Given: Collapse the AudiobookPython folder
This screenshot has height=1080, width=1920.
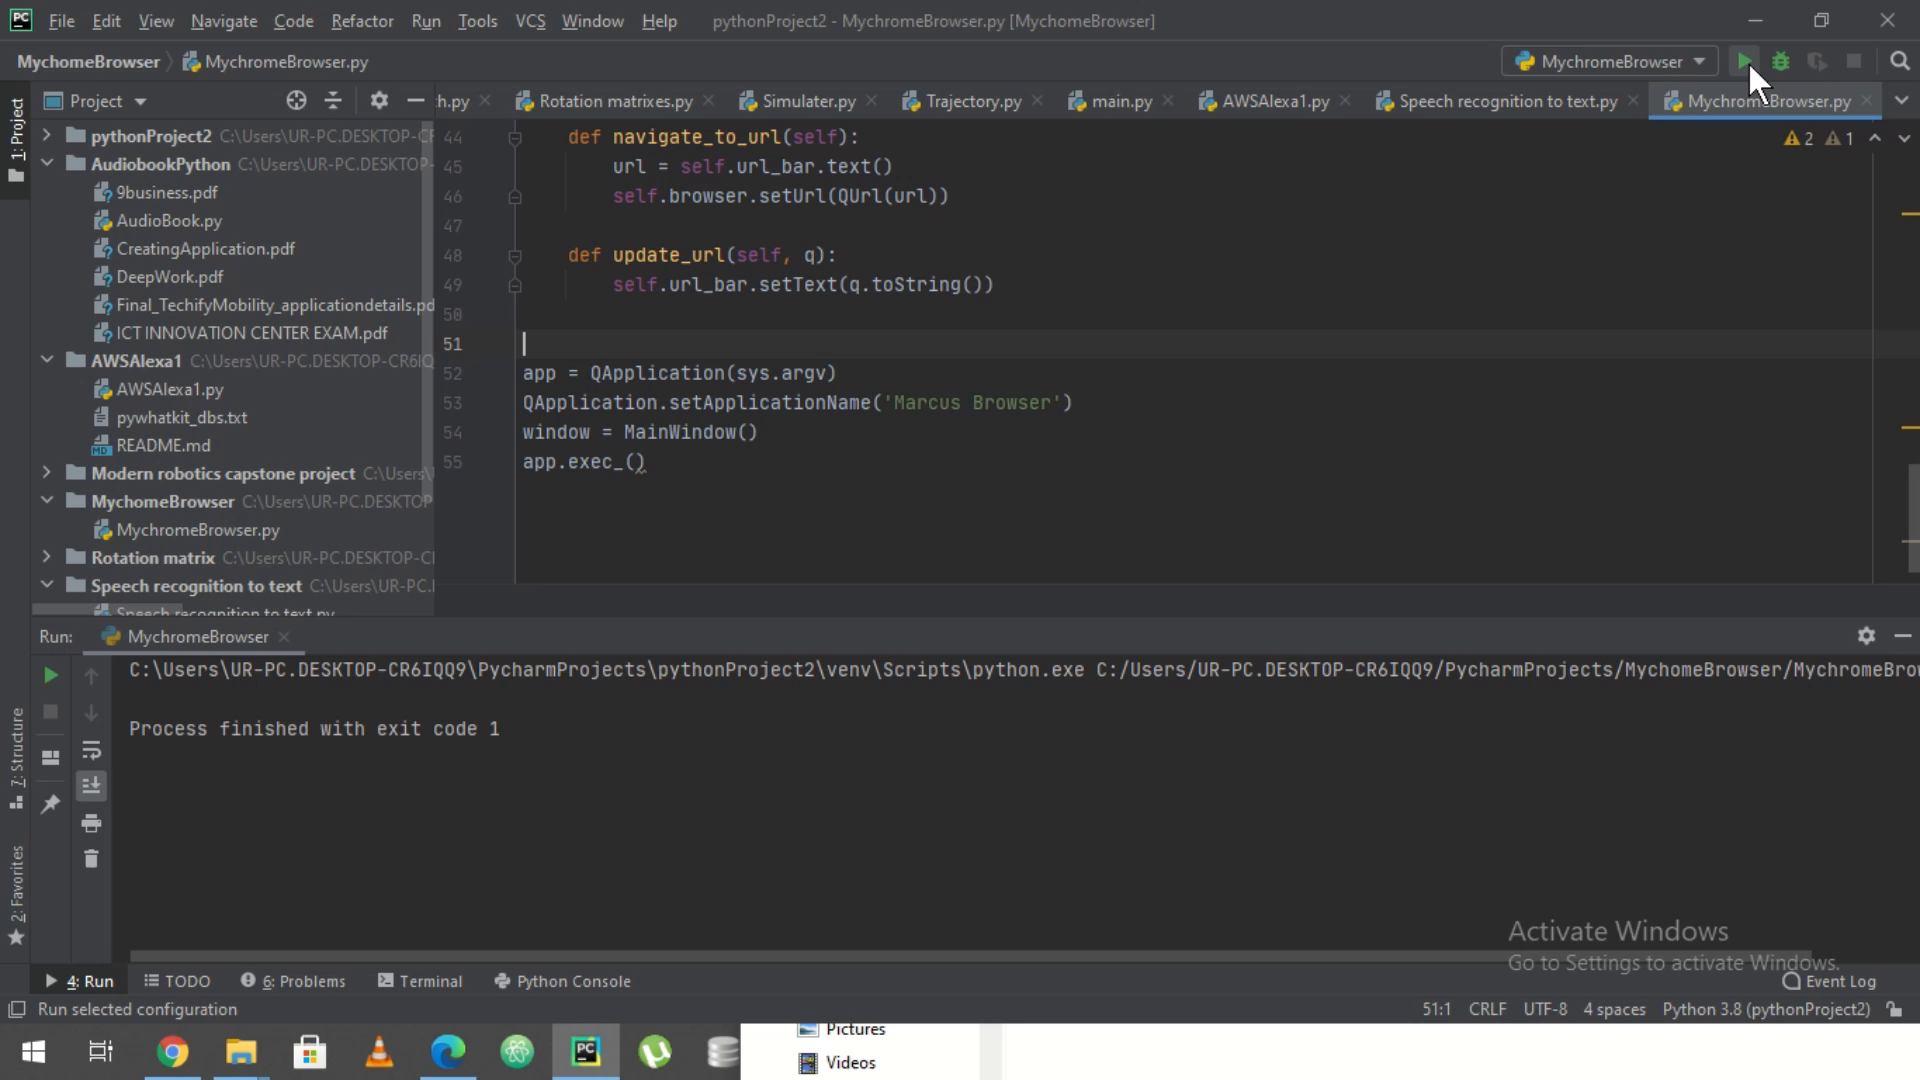Looking at the screenshot, I should [x=46, y=163].
